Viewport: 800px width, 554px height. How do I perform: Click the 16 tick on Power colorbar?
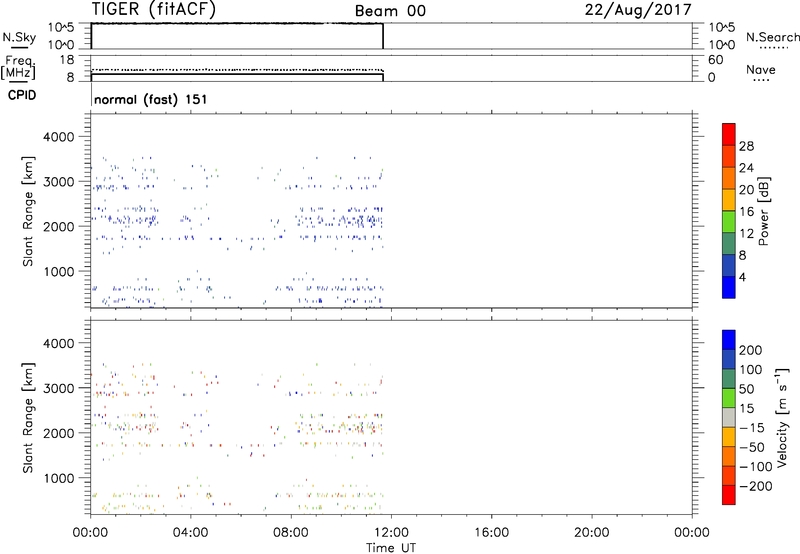746,212
